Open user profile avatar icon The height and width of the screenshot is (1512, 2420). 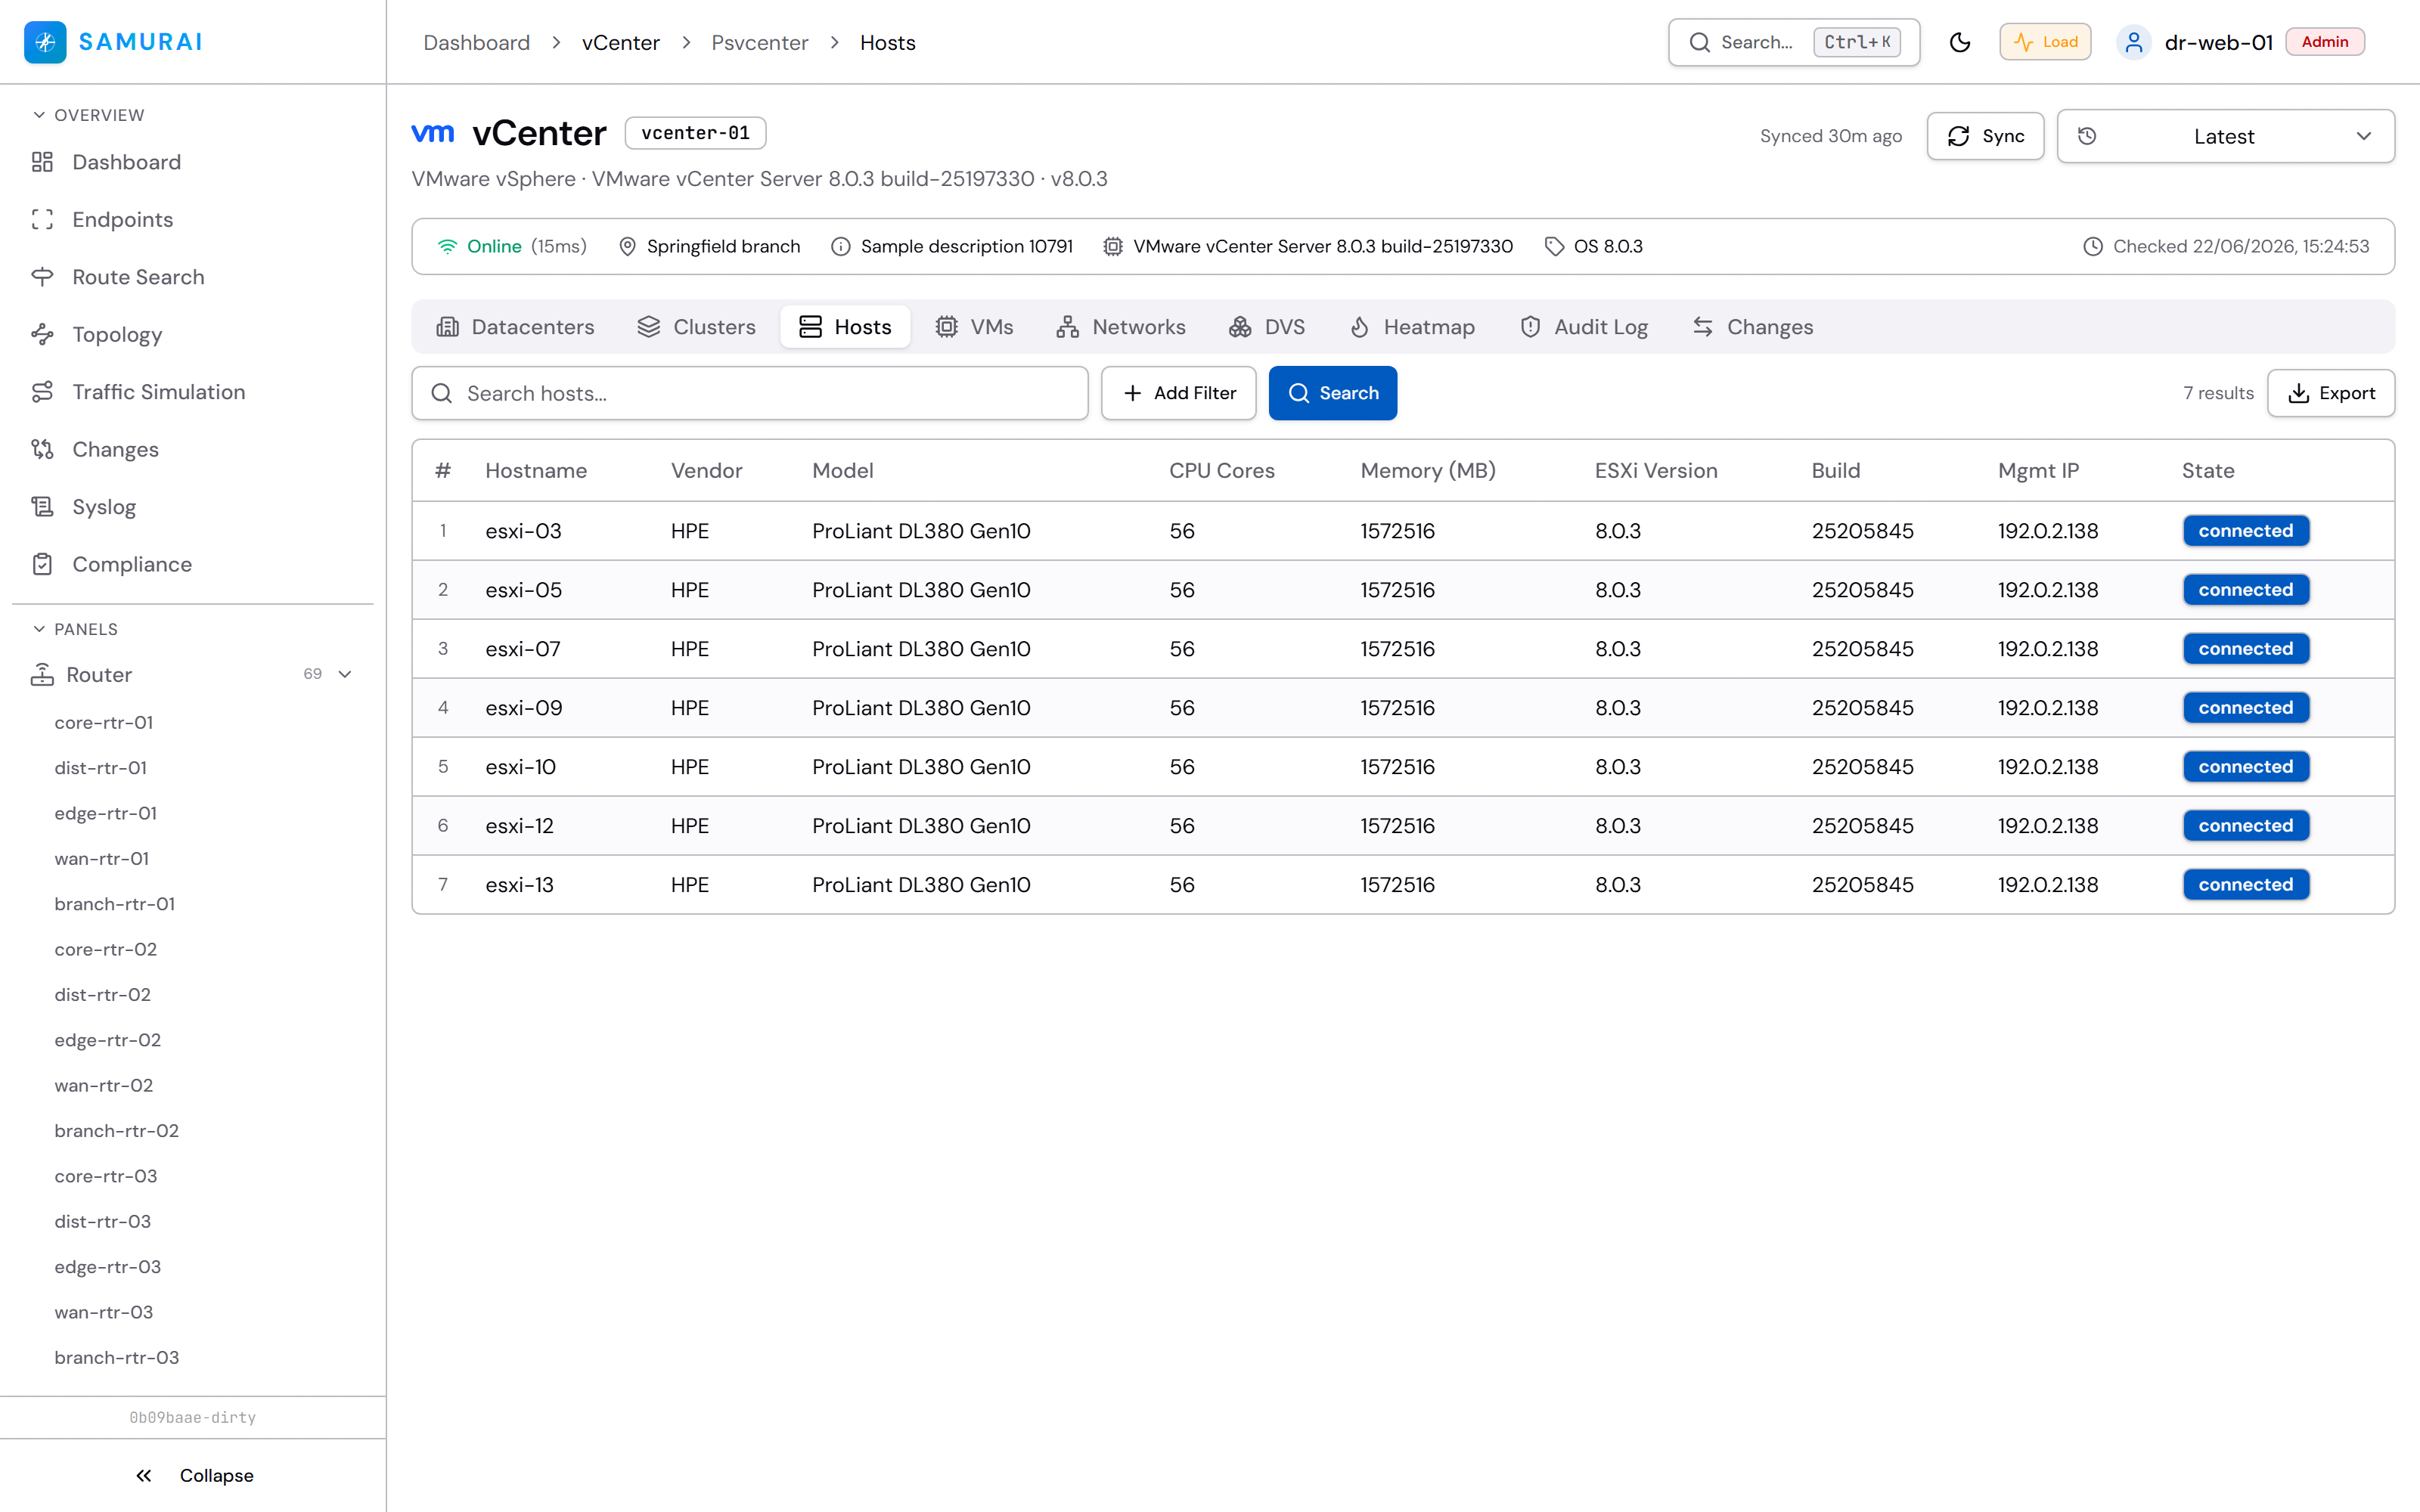[2133, 42]
